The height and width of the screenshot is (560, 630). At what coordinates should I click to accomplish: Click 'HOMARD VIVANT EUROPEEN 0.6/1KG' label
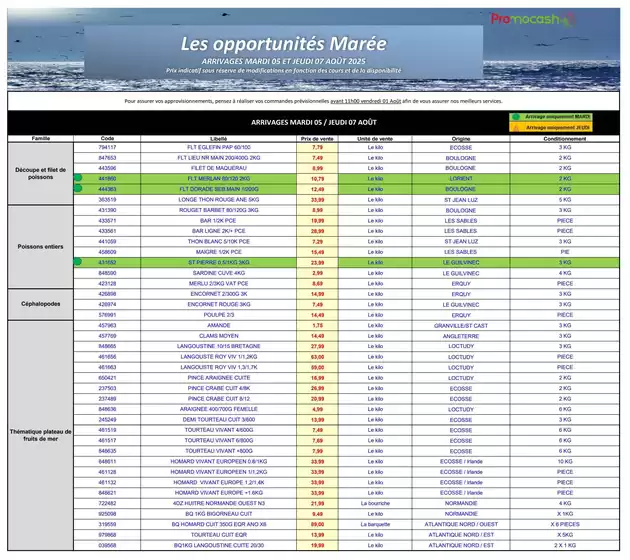pyautogui.click(x=219, y=462)
